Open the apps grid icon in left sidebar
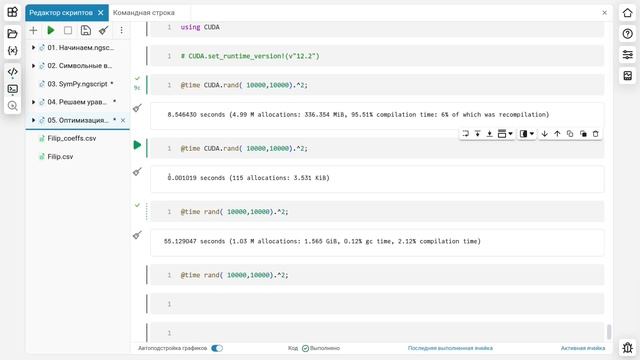The height and width of the screenshot is (360, 640). point(12,12)
